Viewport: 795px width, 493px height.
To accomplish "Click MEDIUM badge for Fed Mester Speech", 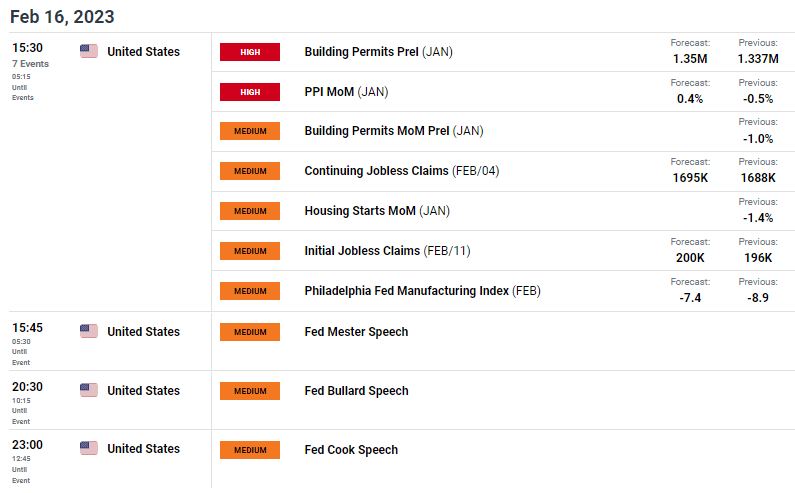I will pyautogui.click(x=250, y=332).
